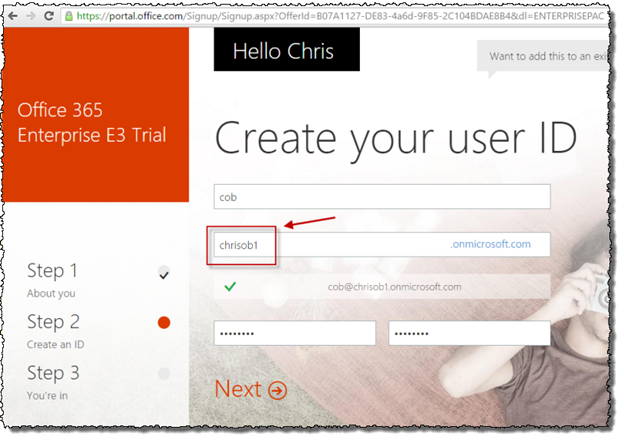This screenshot has height=443, width=624.
Task: Click the orange Step 2 indicator dot
Action: pos(164,322)
